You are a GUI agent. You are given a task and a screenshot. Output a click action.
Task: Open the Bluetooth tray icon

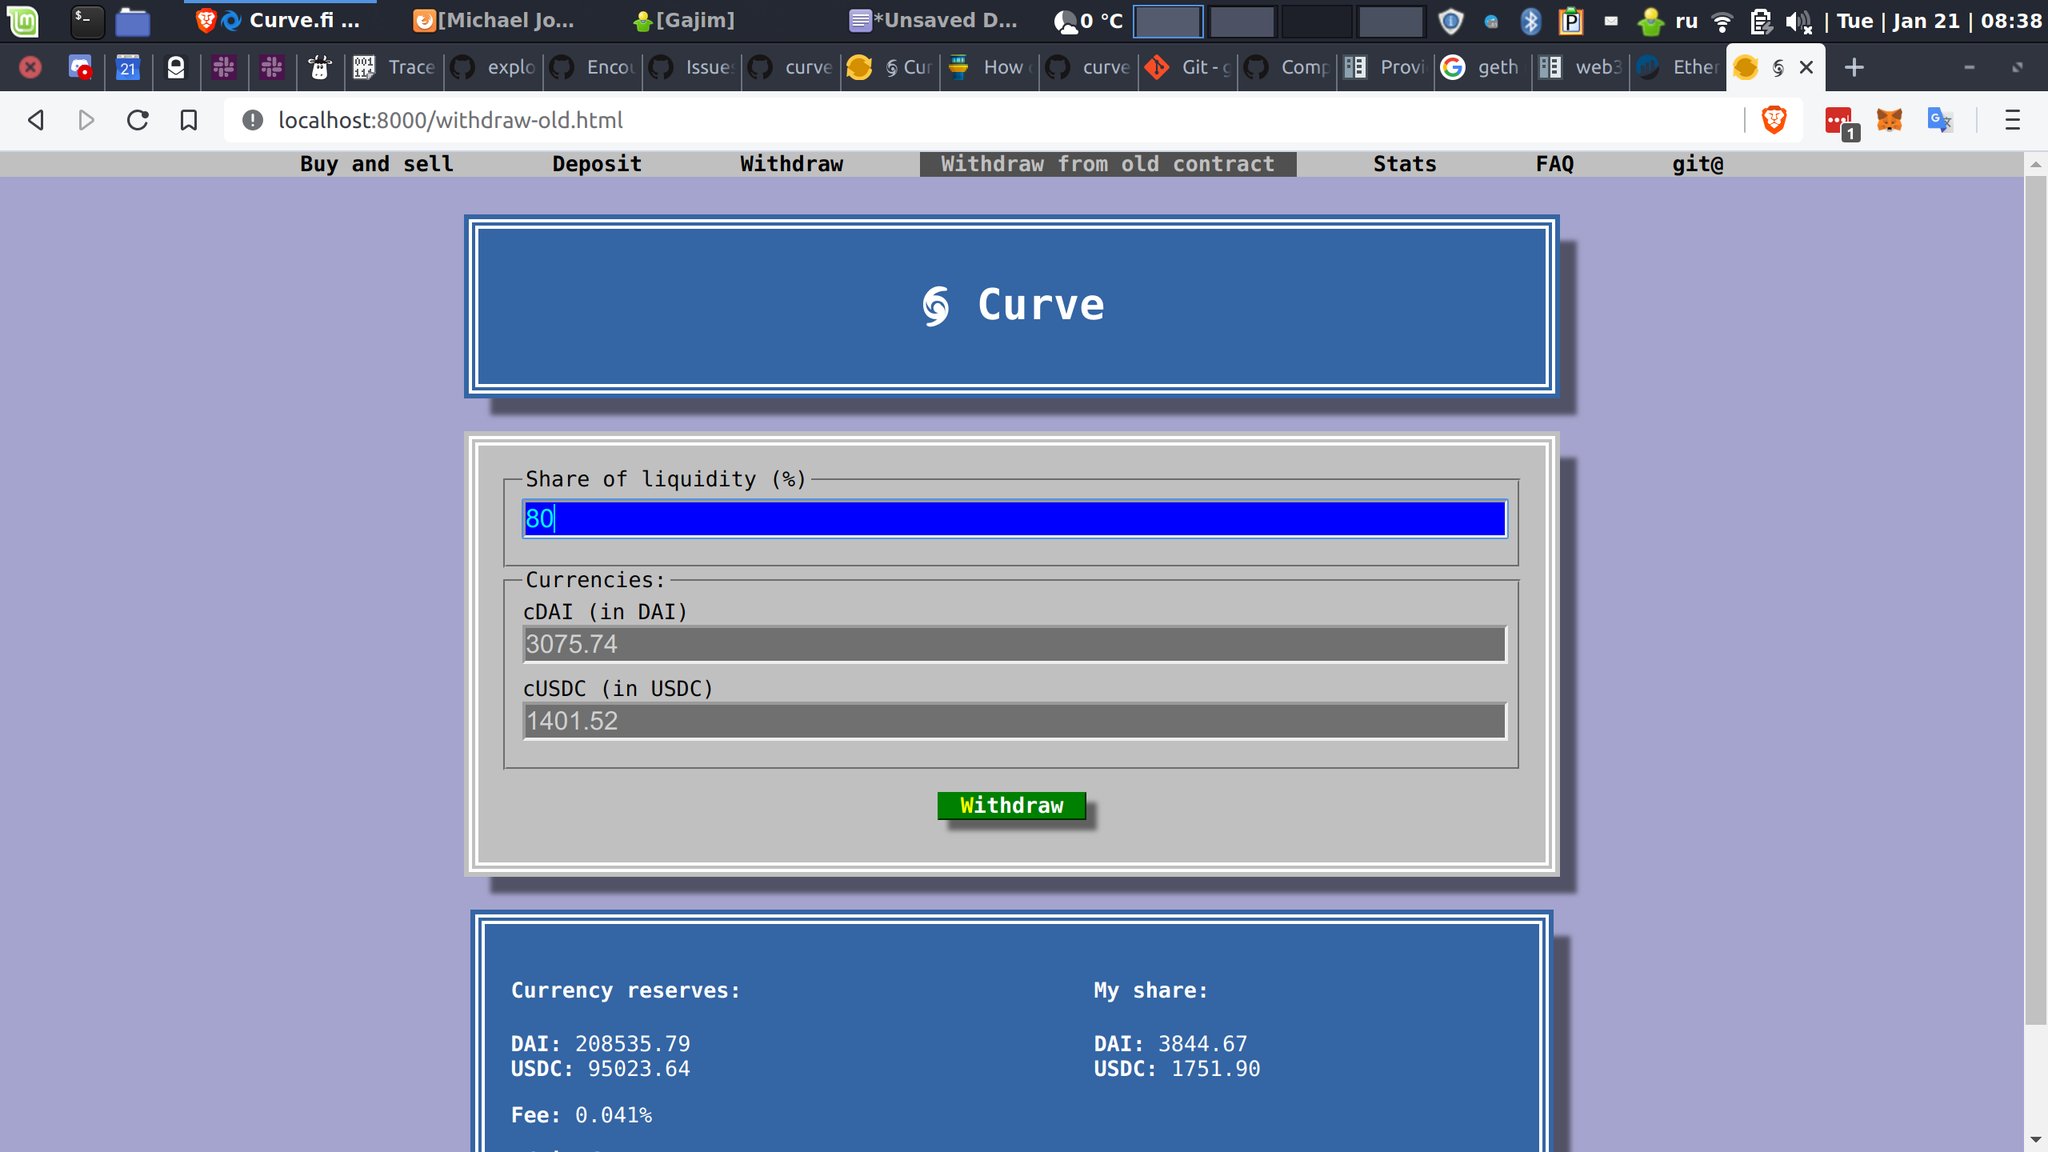coord(1530,20)
